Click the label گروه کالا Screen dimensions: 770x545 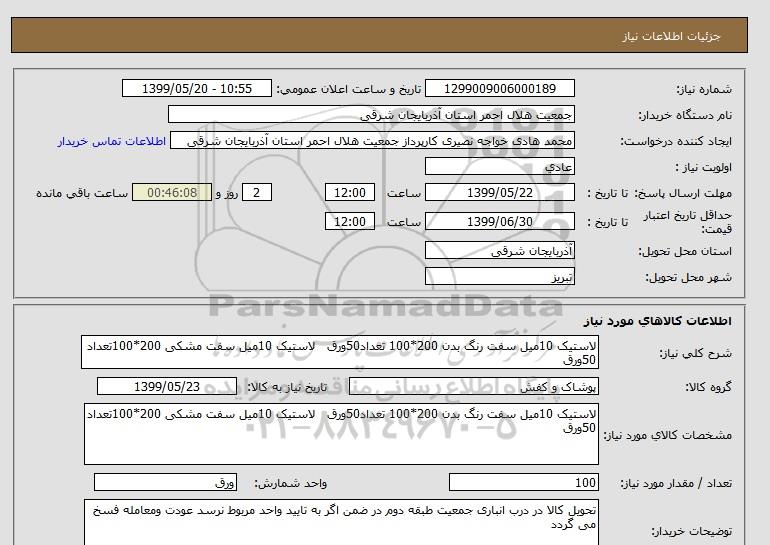pos(708,387)
